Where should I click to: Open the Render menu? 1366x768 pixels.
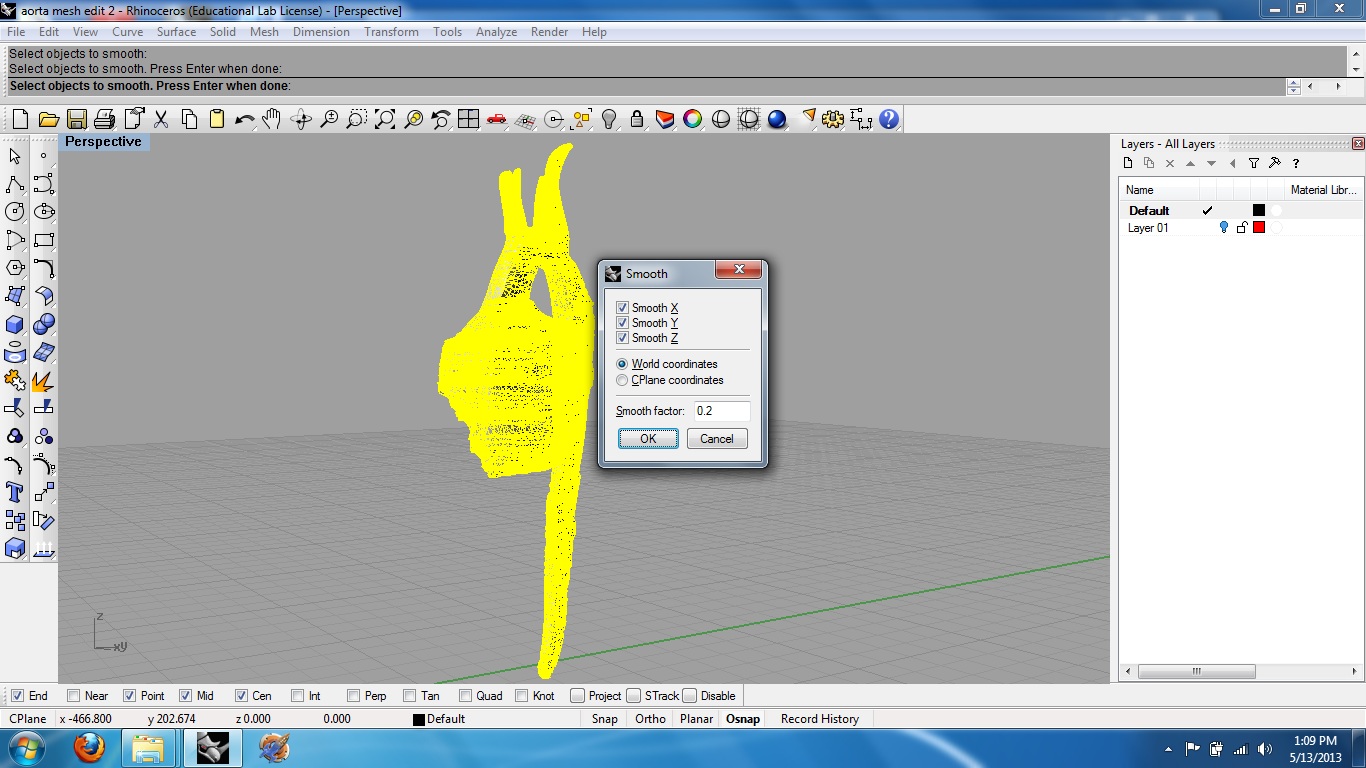pyautogui.click(x=549, y=32)
